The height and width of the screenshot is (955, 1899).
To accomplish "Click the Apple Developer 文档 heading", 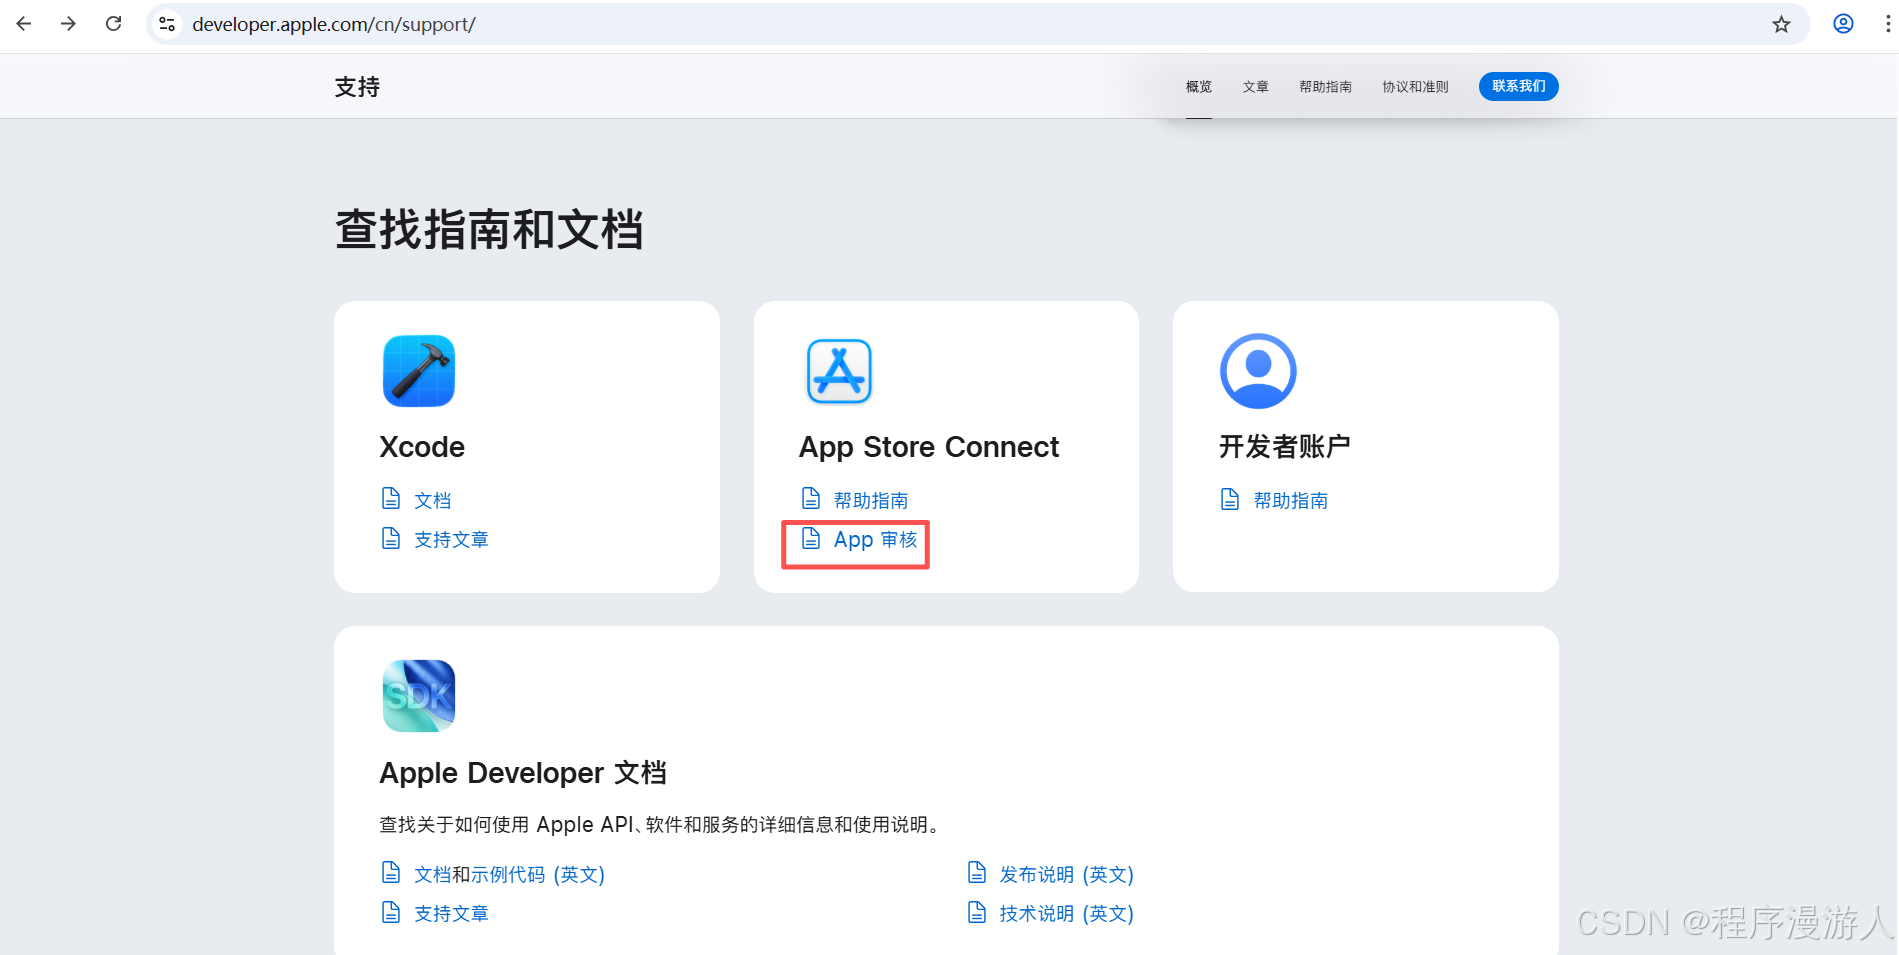I will coord(523,773).
